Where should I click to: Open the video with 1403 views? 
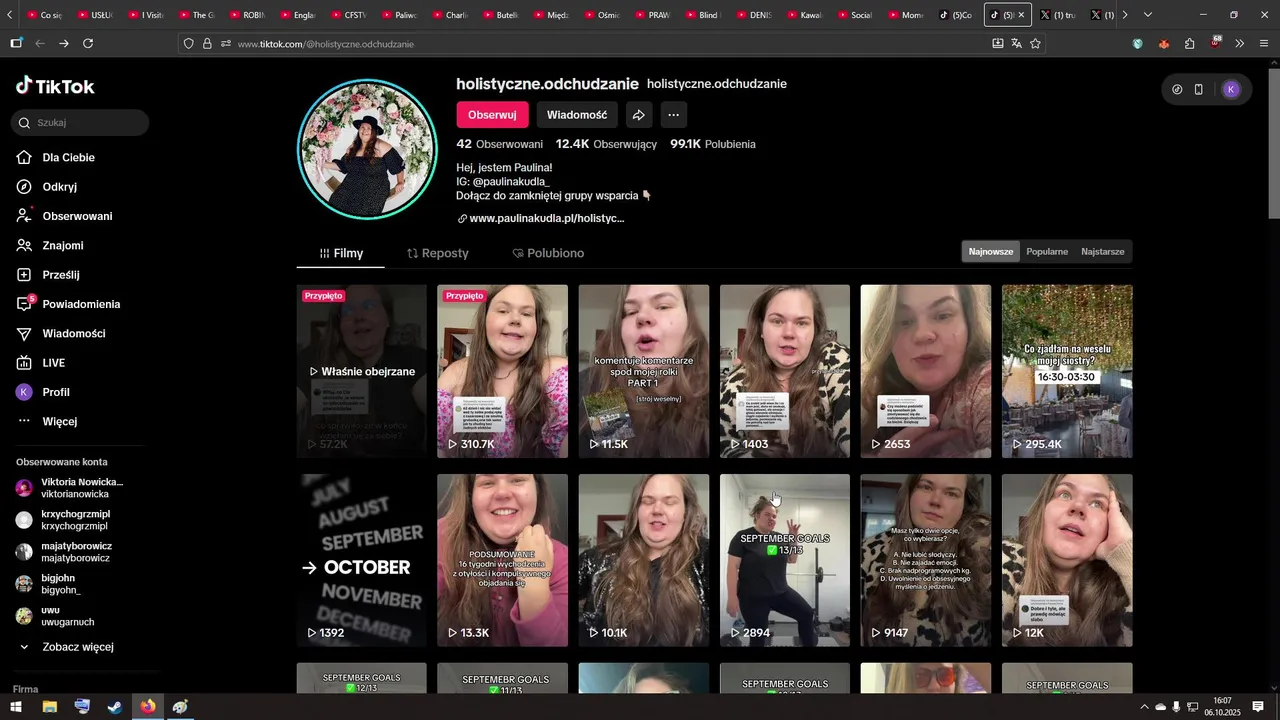point(785,371)
